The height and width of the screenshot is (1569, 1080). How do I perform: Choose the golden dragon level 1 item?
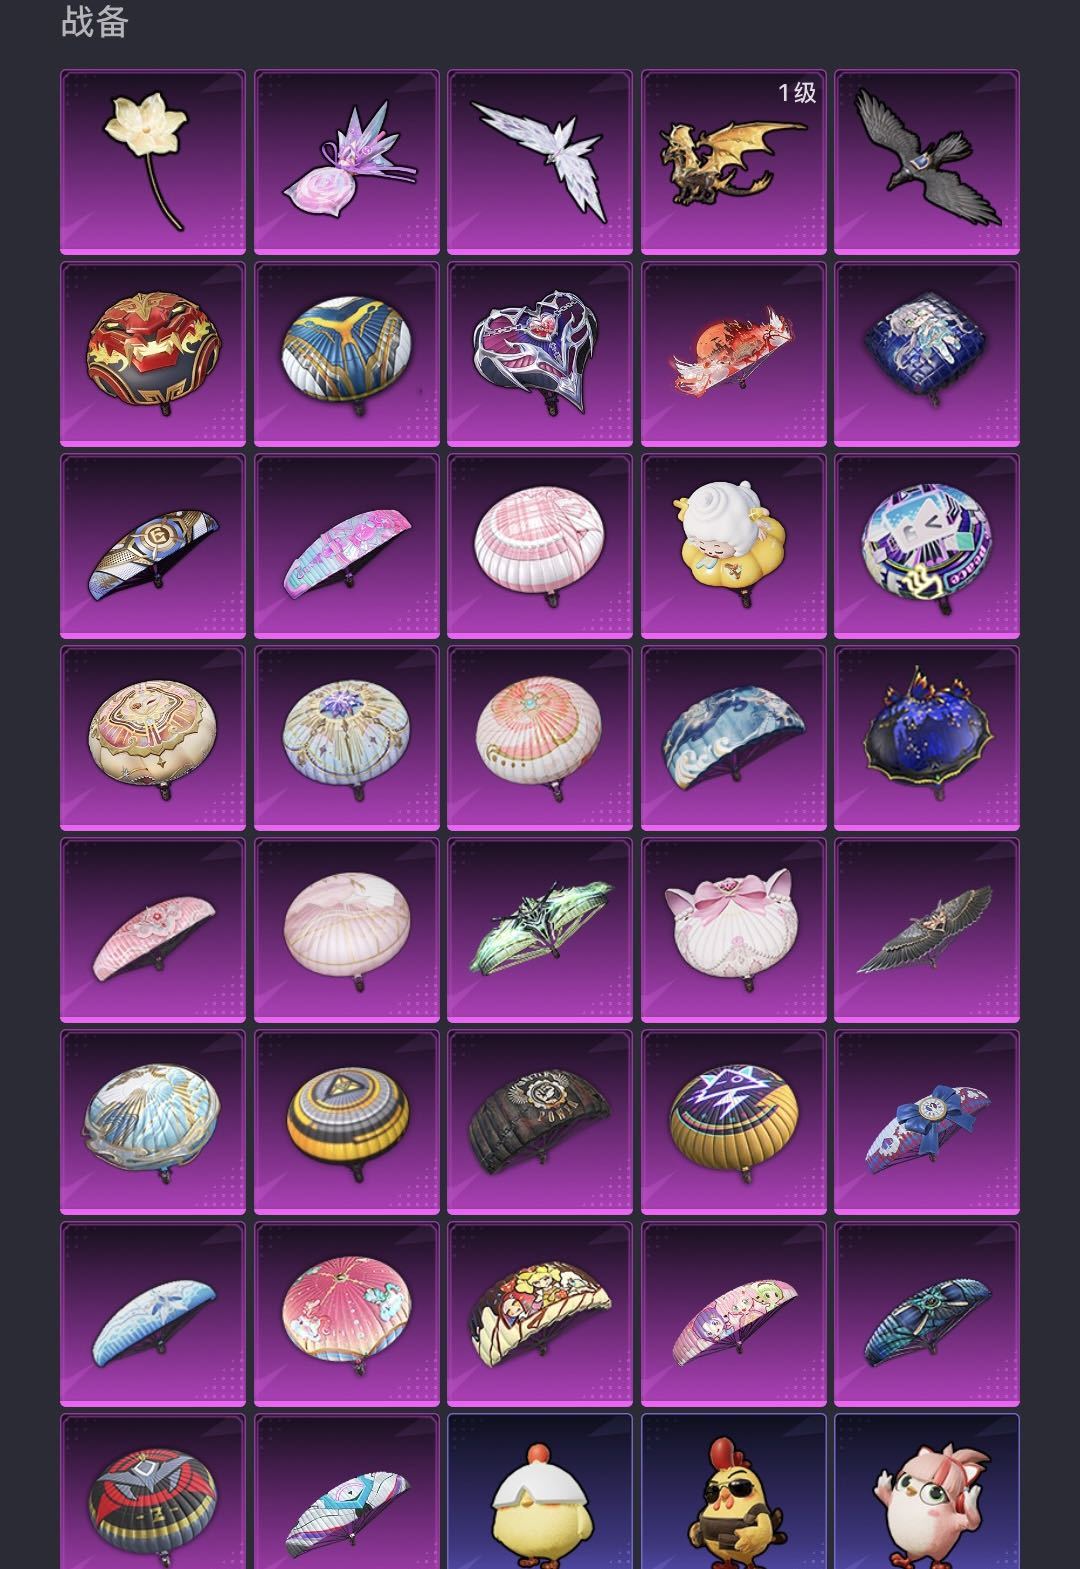734,162
